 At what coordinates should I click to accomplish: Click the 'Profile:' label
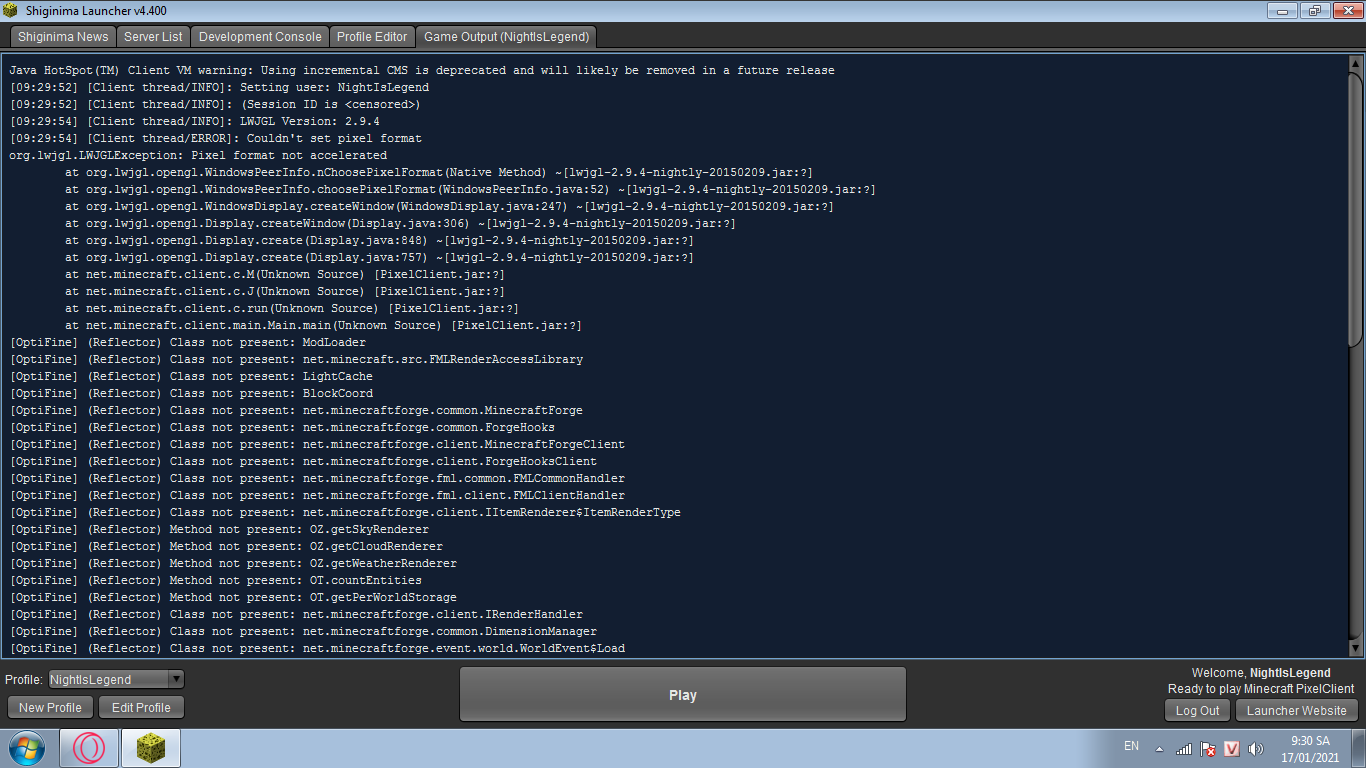24,680
